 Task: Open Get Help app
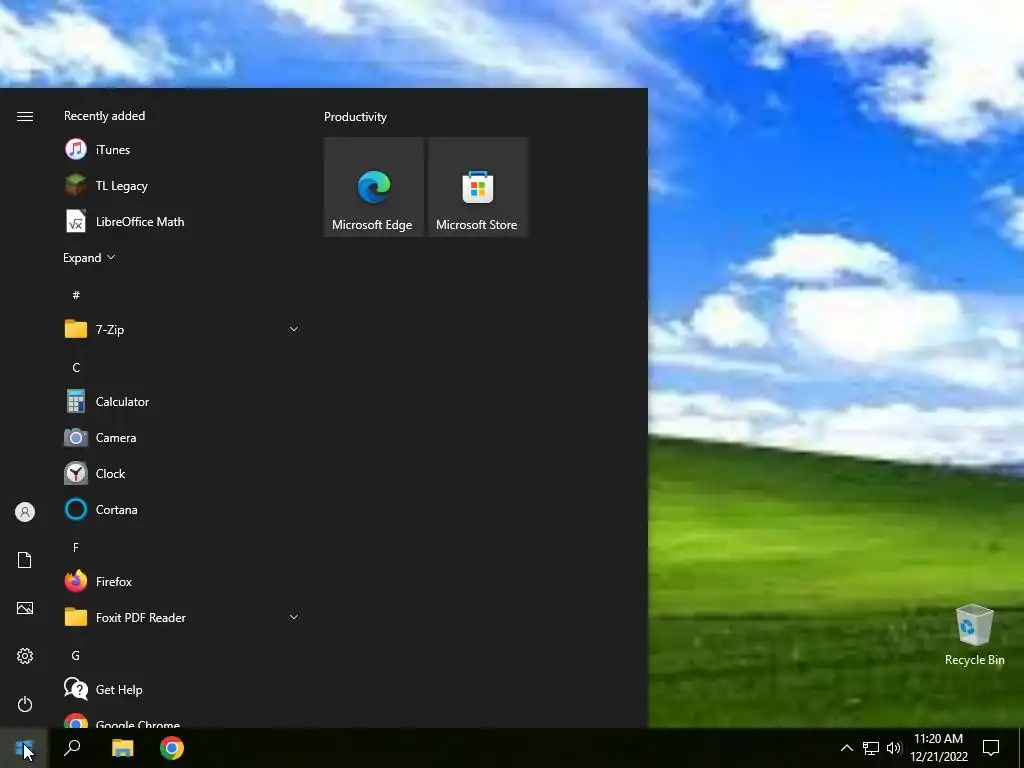click(183, 689)
